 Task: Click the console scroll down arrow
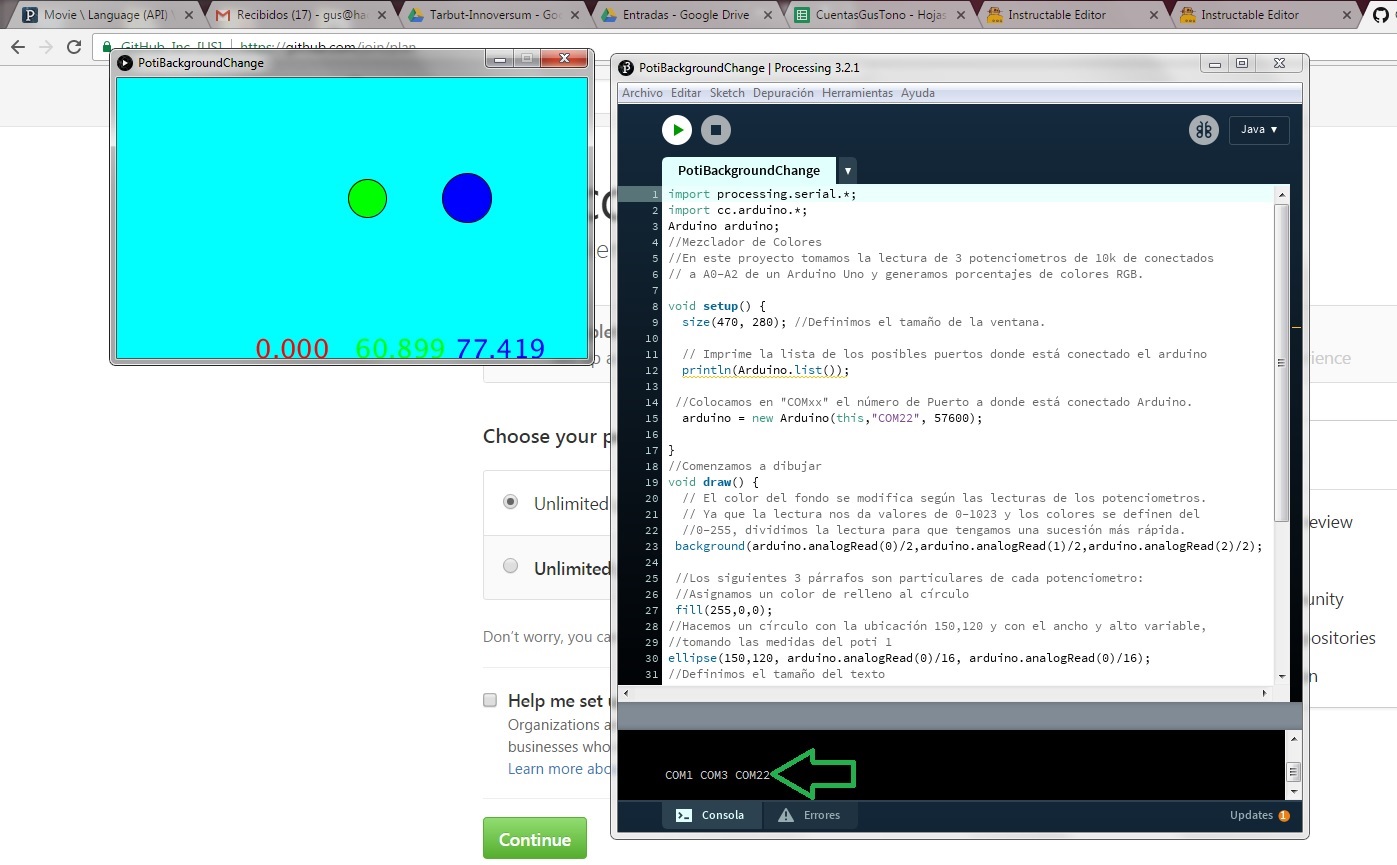tap(1293, 791)
